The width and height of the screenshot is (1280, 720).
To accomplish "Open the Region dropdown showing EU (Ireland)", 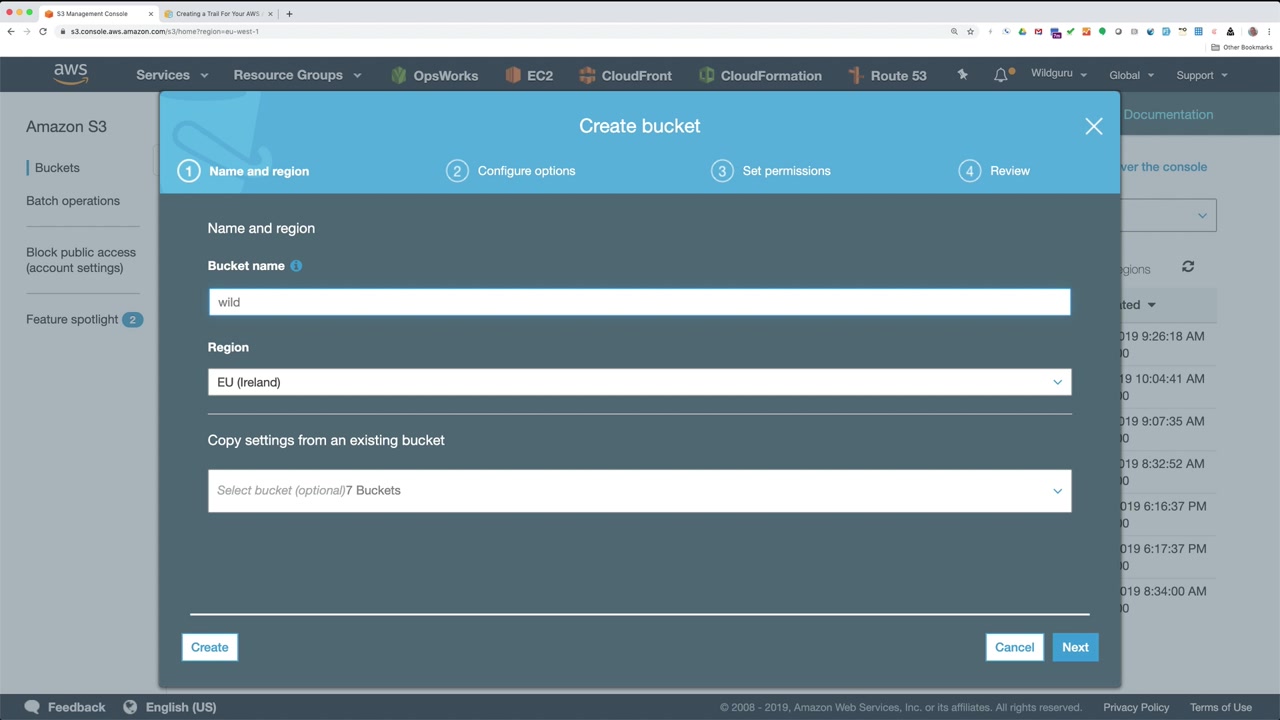I will click(x=639, y=382).
